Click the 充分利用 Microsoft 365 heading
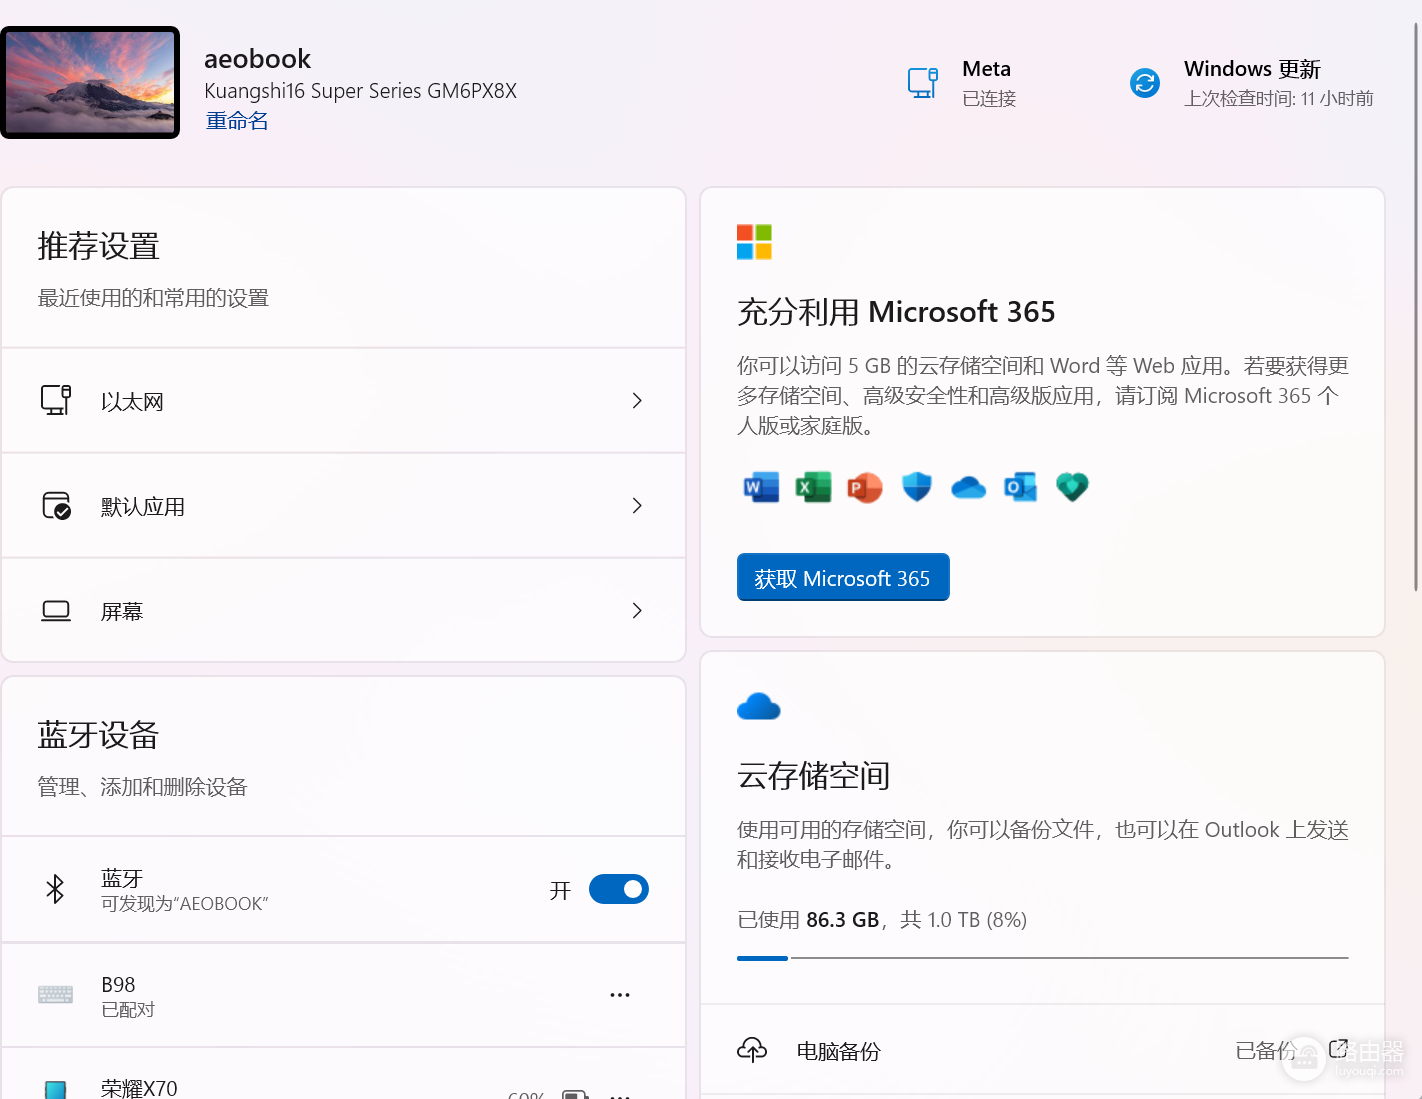 pos(896,312)
